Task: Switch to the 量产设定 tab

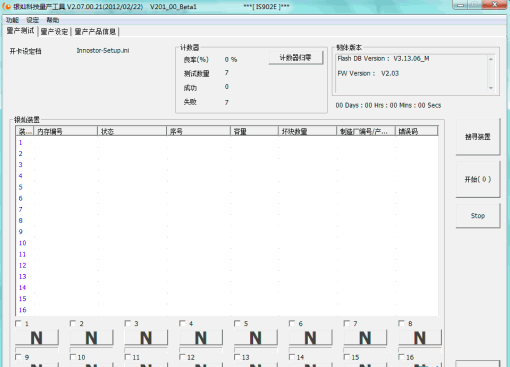Action: click(x=54, y=32)
